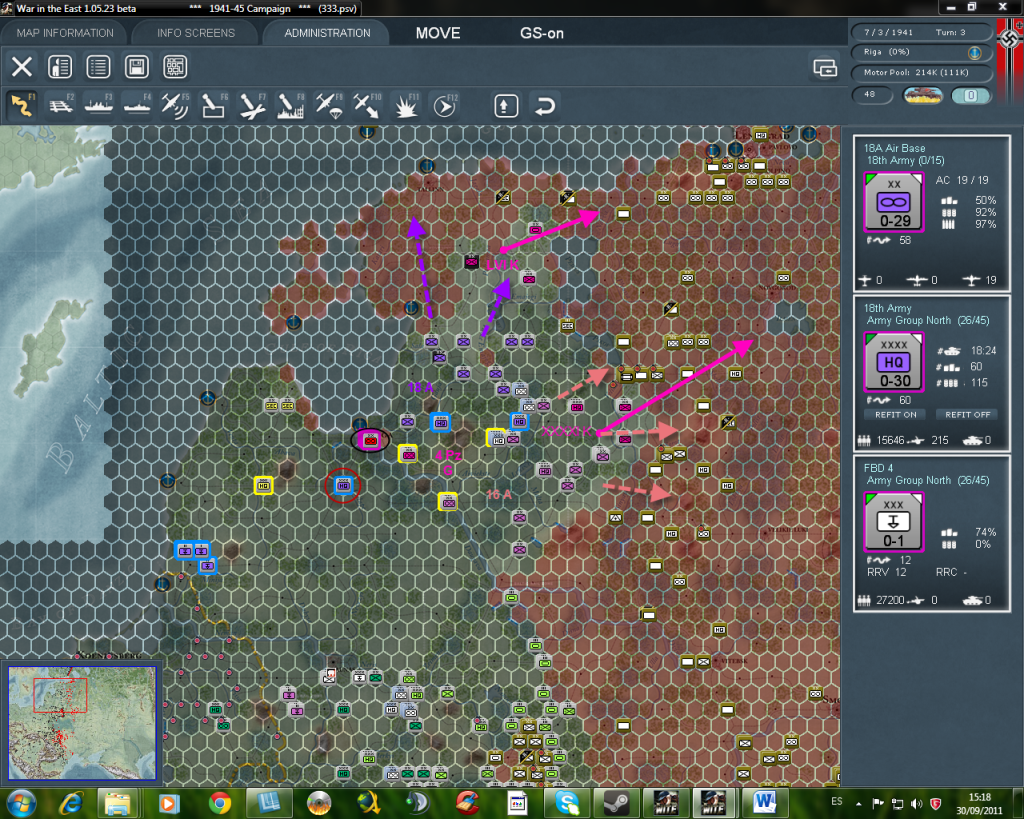This screenshot has height=819, width=1024.
Task: Undo the last move with curved arrow icon
Action: [x=545, y=106]
